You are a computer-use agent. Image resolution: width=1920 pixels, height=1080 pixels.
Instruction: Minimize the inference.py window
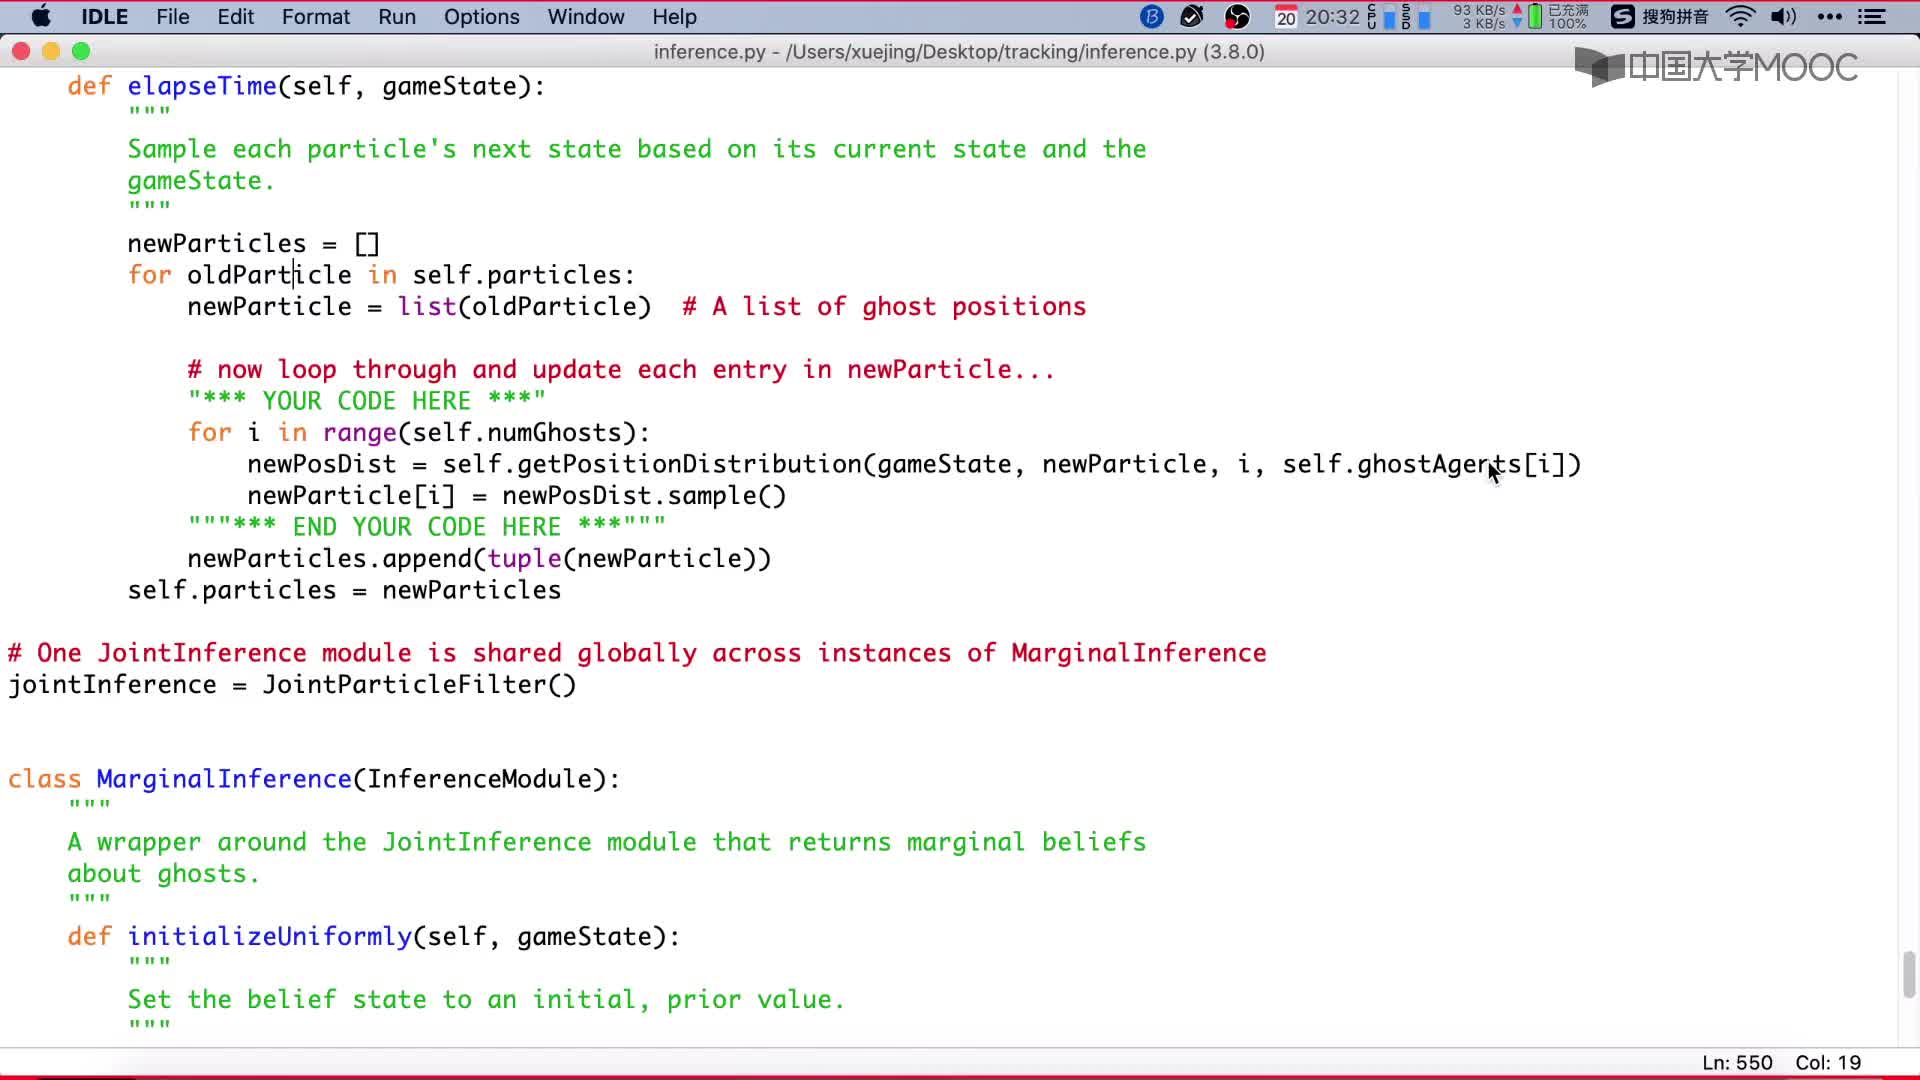pyautogui.click(x=51, y=51)
